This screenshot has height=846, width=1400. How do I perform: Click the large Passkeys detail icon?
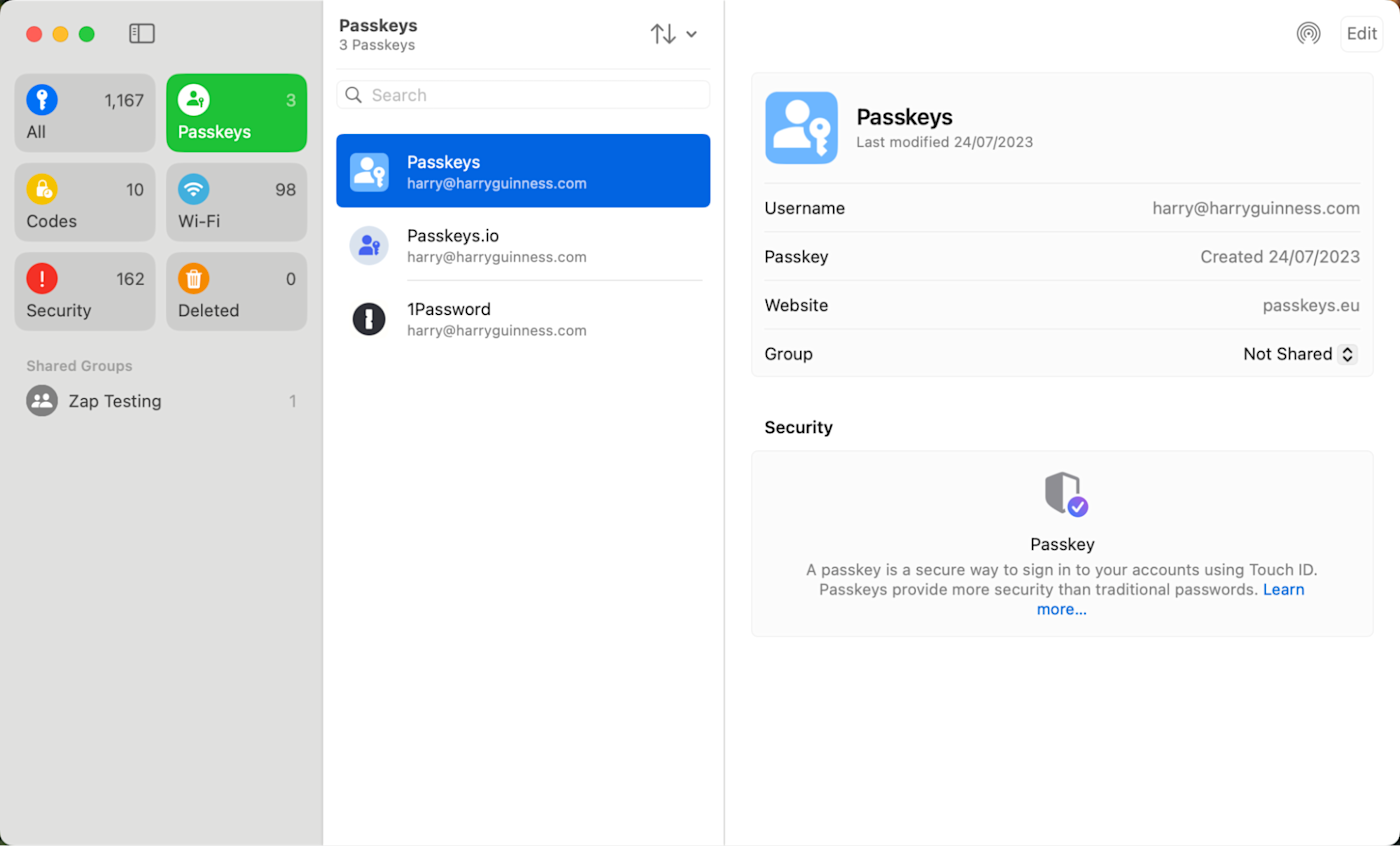[x=801, y=128]
